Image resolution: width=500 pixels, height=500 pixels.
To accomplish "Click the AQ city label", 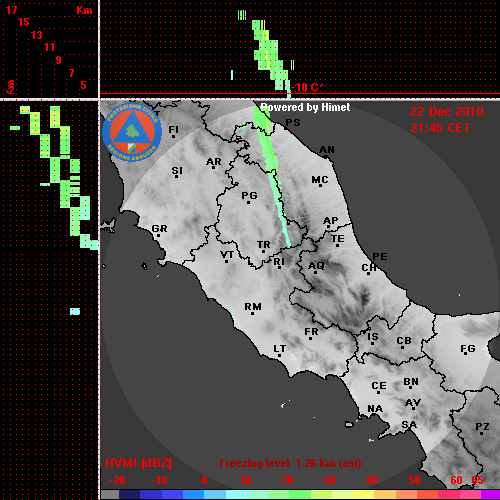I will click(x=316, y=266).
